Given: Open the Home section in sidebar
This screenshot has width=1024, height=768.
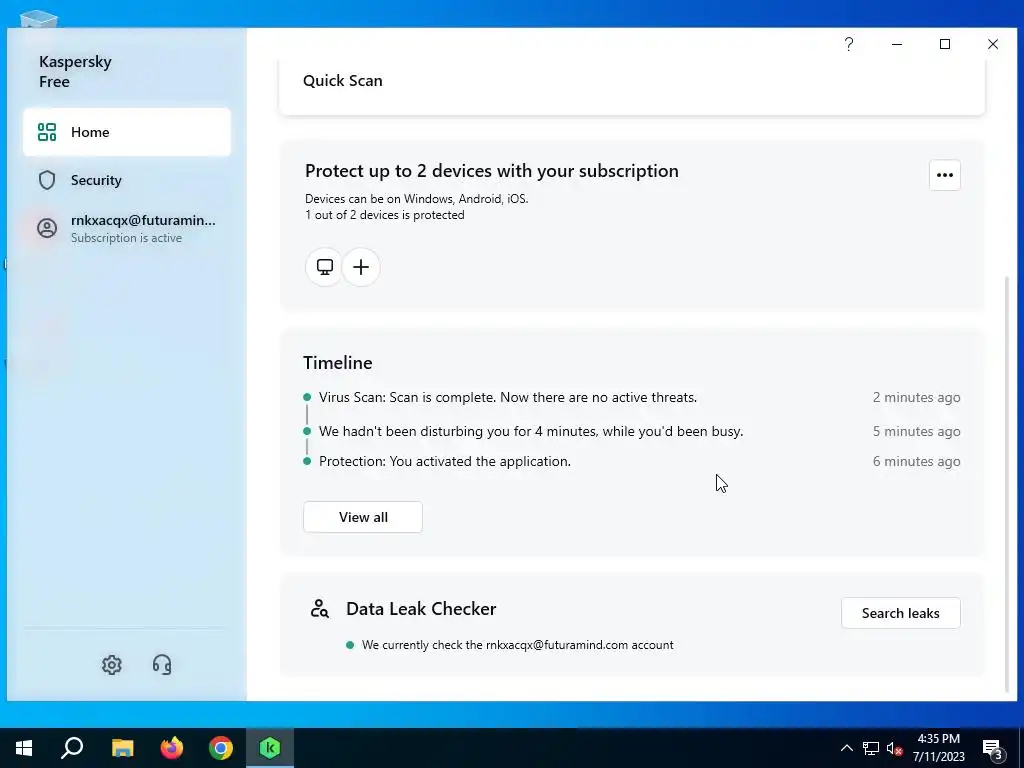Looking at the screenshot, I should coord(127,132).
